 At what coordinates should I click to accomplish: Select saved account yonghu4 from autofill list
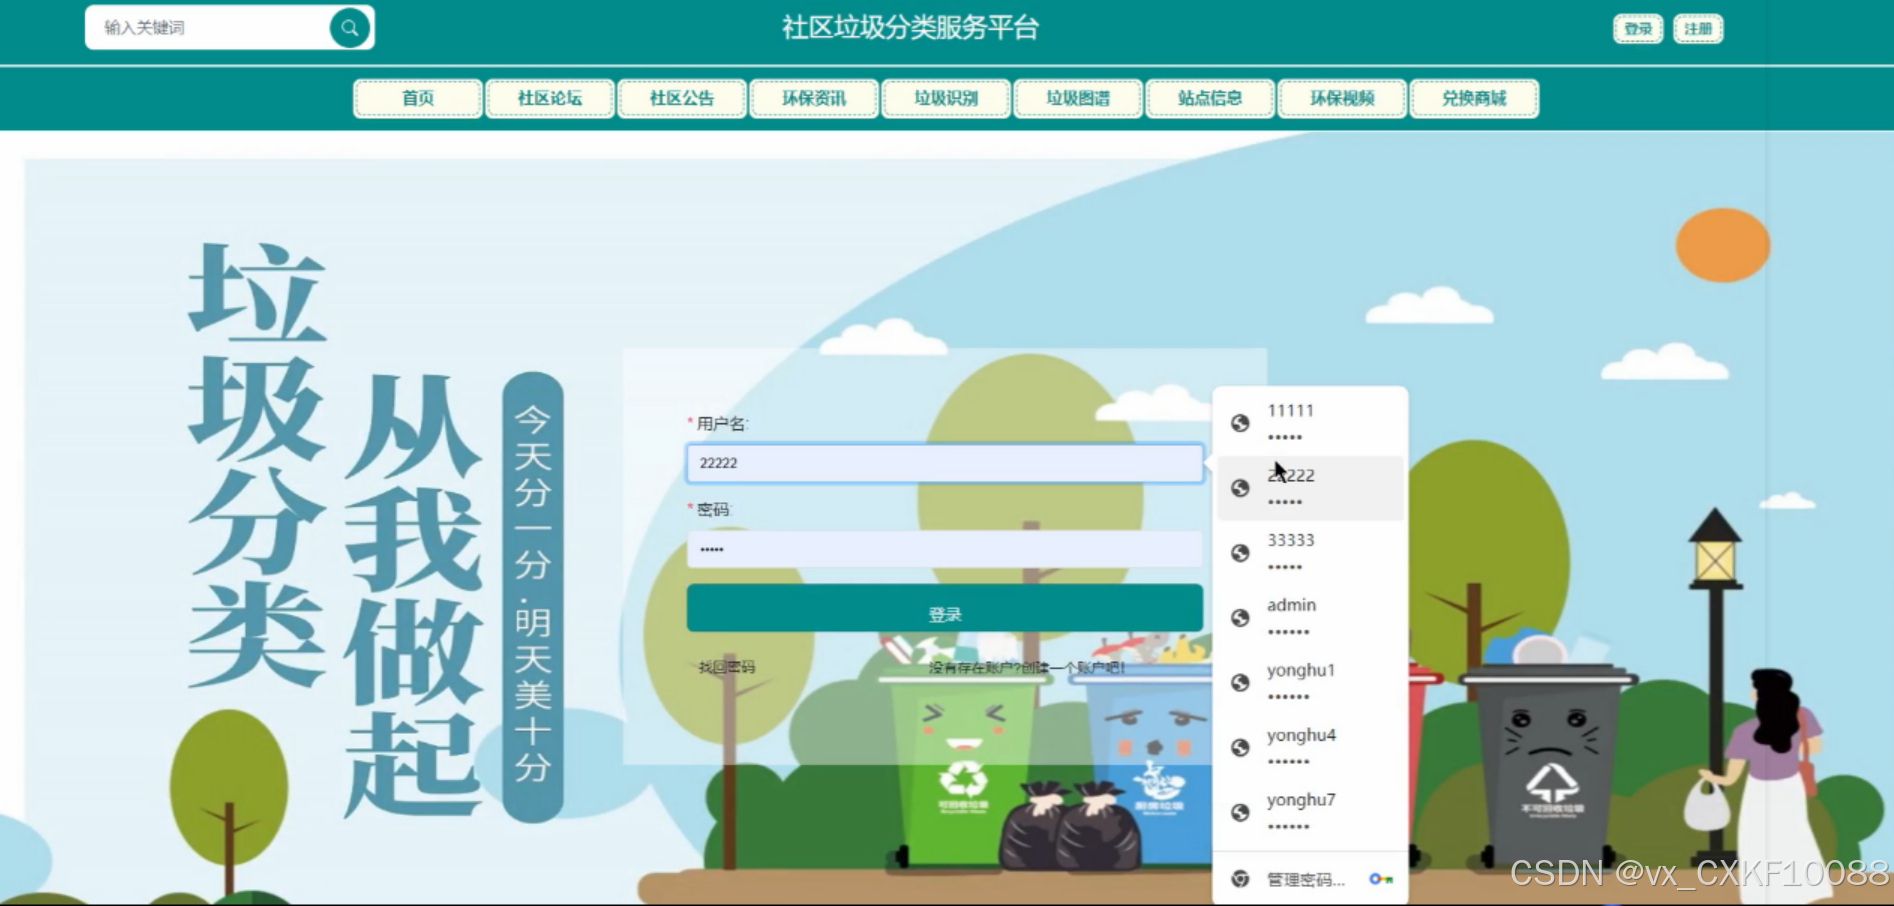coord(1310,748)
